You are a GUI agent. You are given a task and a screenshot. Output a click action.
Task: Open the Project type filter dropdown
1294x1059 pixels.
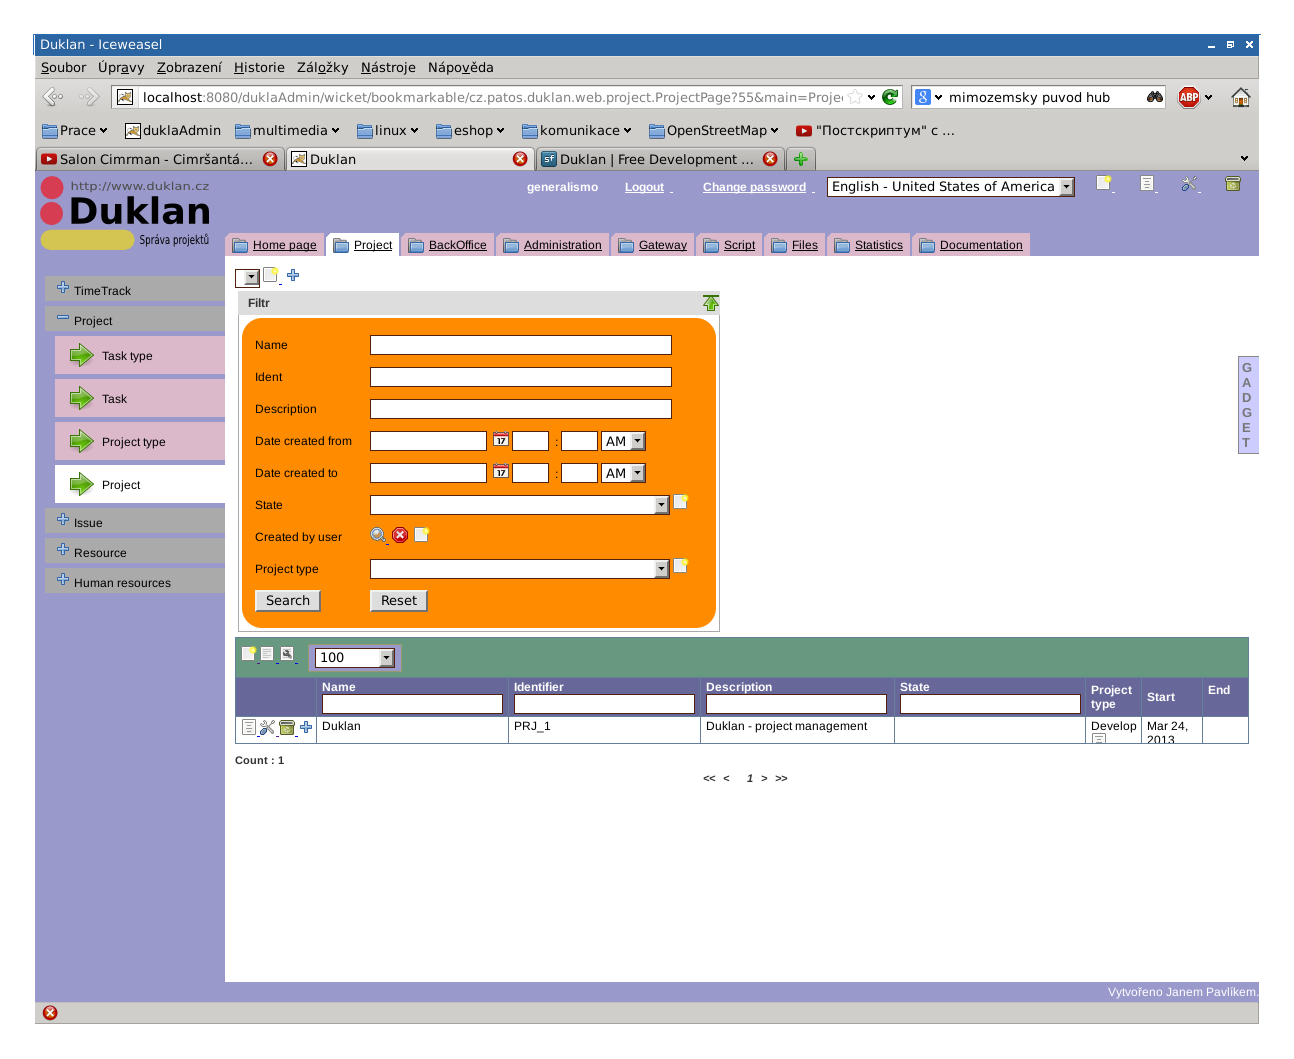click(x=660, y=568)
